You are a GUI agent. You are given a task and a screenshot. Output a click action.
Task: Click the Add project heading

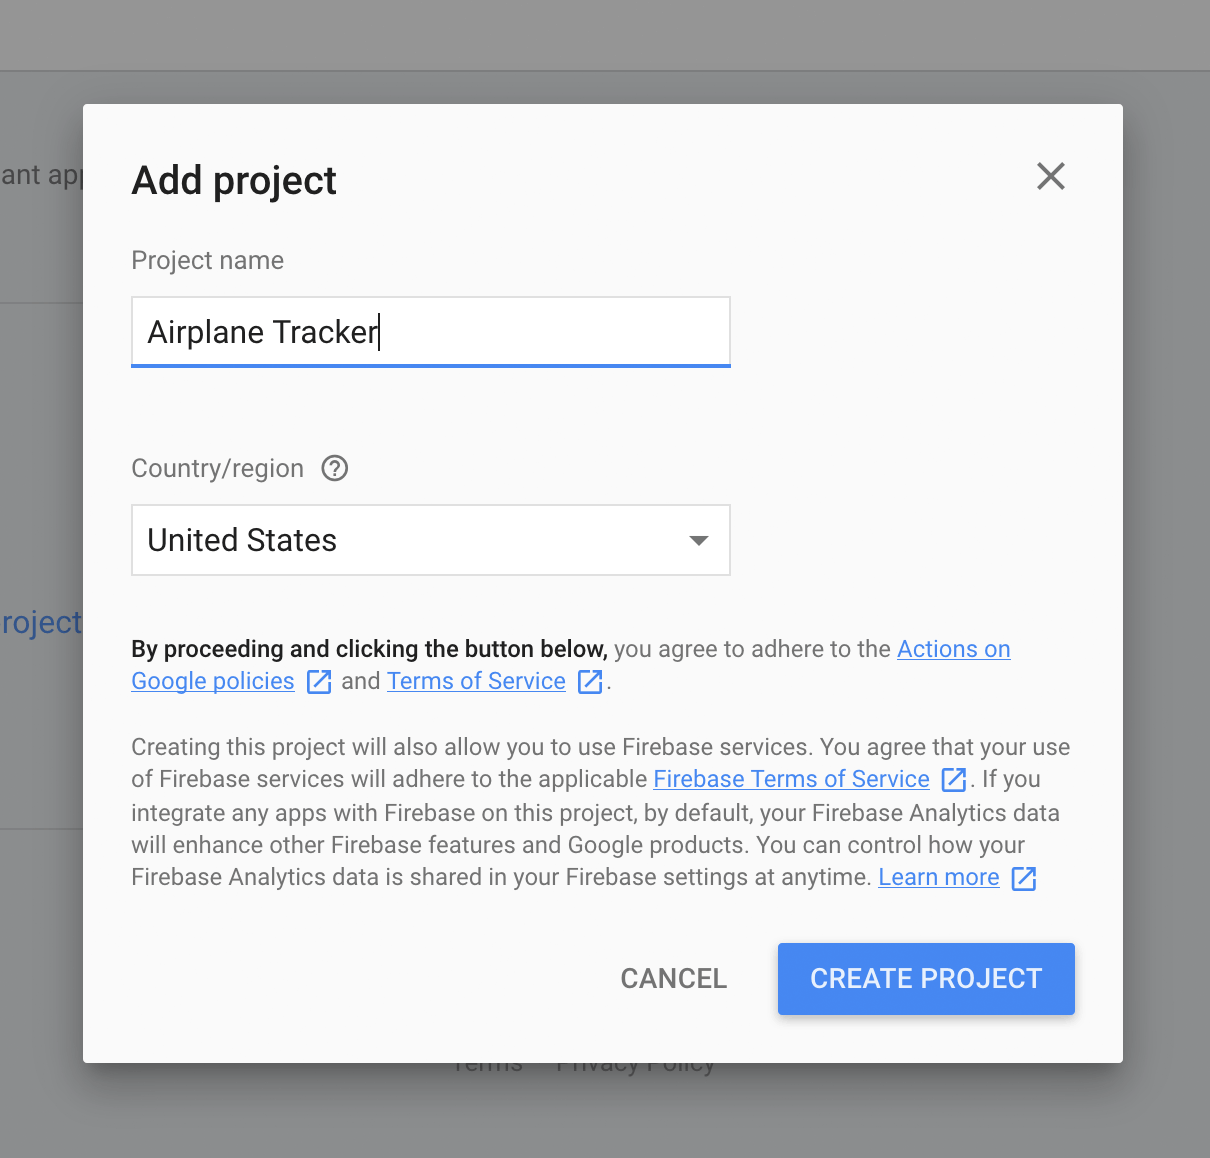(234, 181)
